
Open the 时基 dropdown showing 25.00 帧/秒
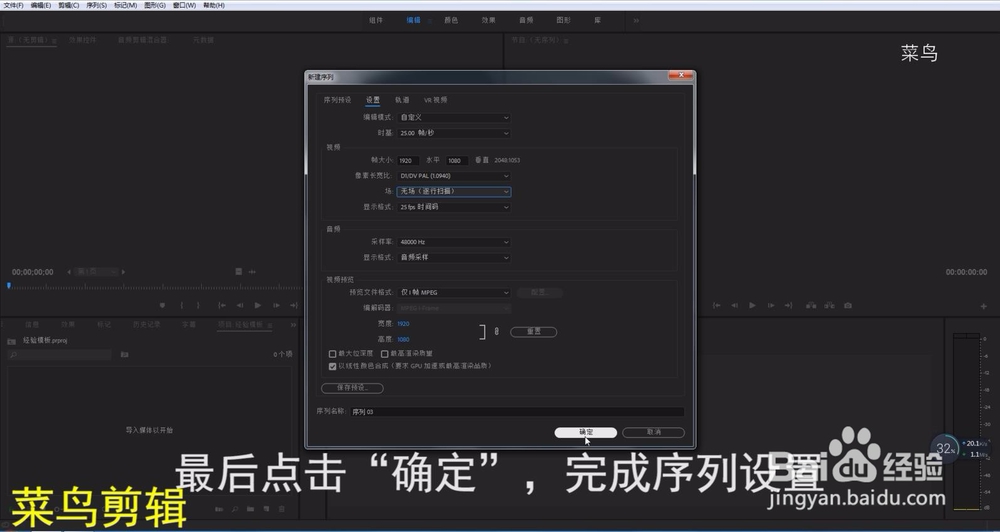point(453,133)
